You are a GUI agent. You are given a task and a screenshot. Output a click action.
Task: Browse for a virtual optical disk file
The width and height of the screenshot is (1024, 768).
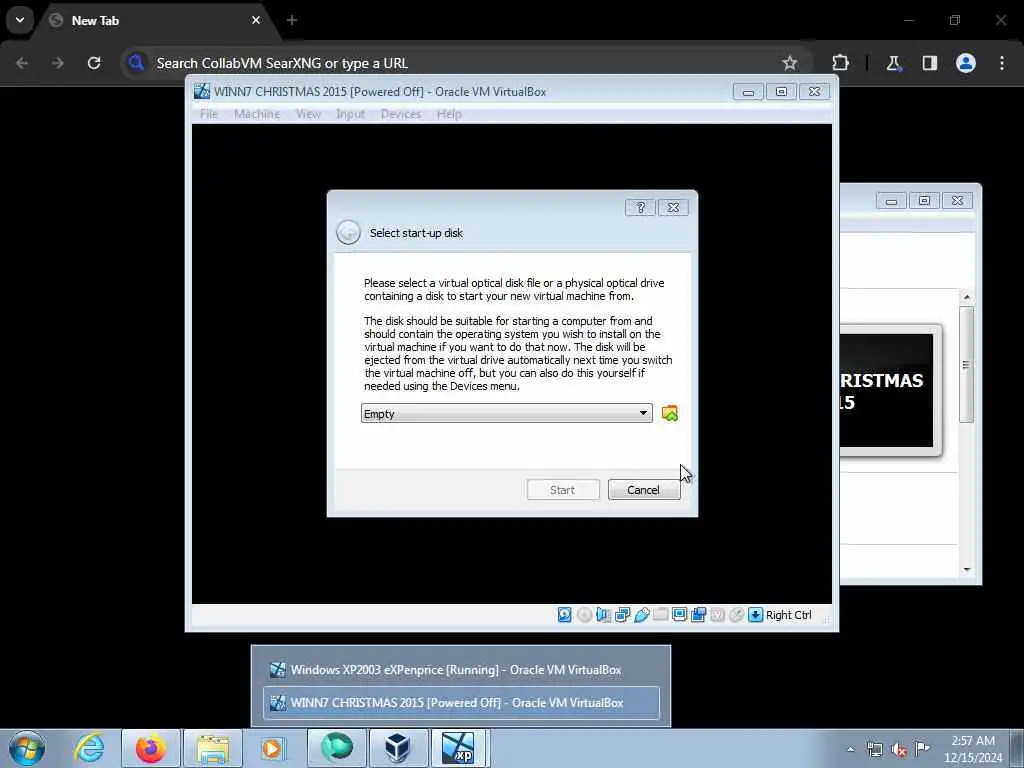669,413
